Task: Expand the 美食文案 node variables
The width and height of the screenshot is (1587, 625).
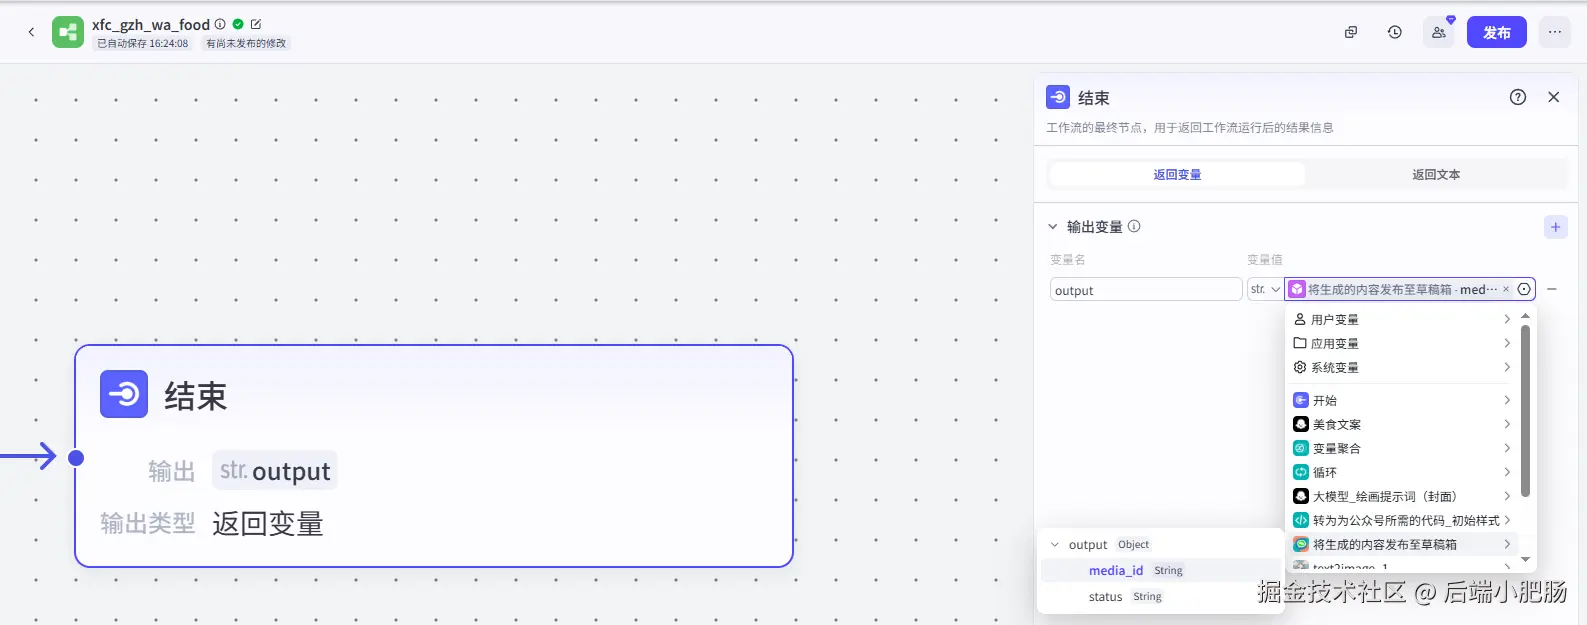Action: point(1401,424)
